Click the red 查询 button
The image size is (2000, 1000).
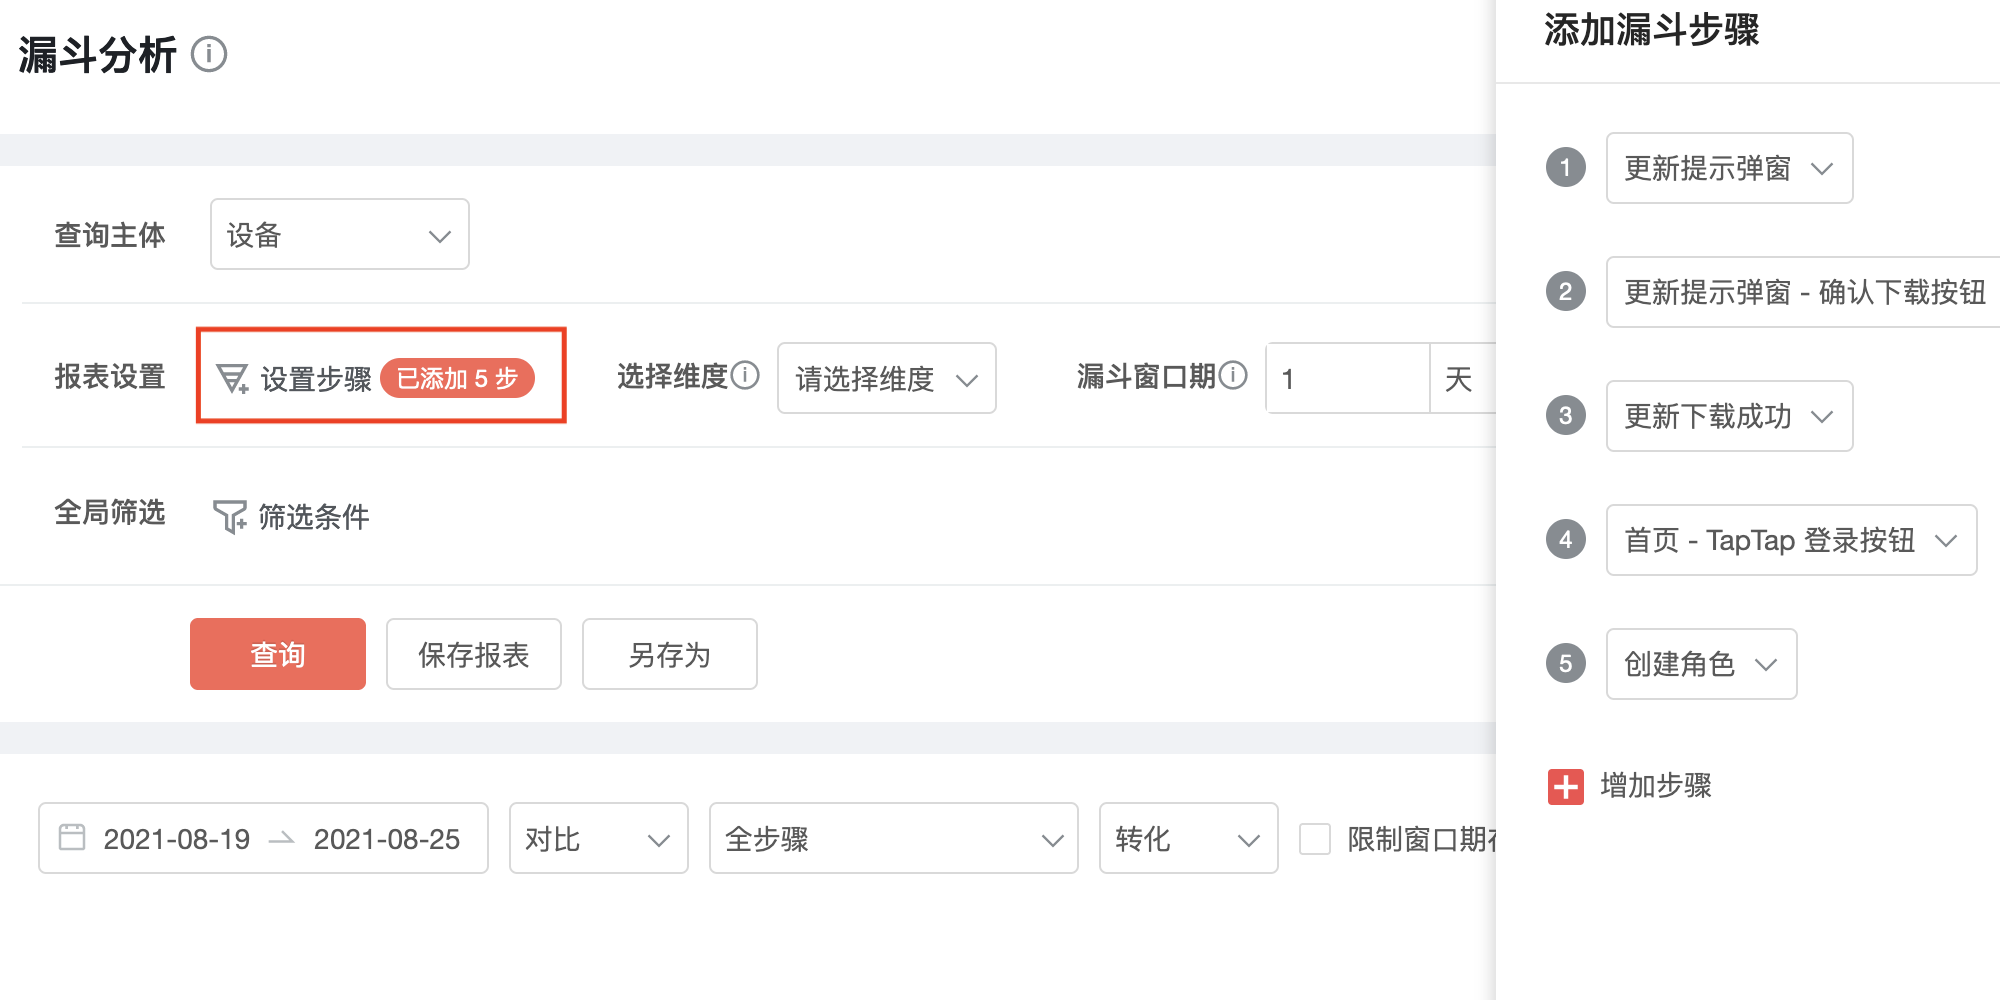pos(278,654)
